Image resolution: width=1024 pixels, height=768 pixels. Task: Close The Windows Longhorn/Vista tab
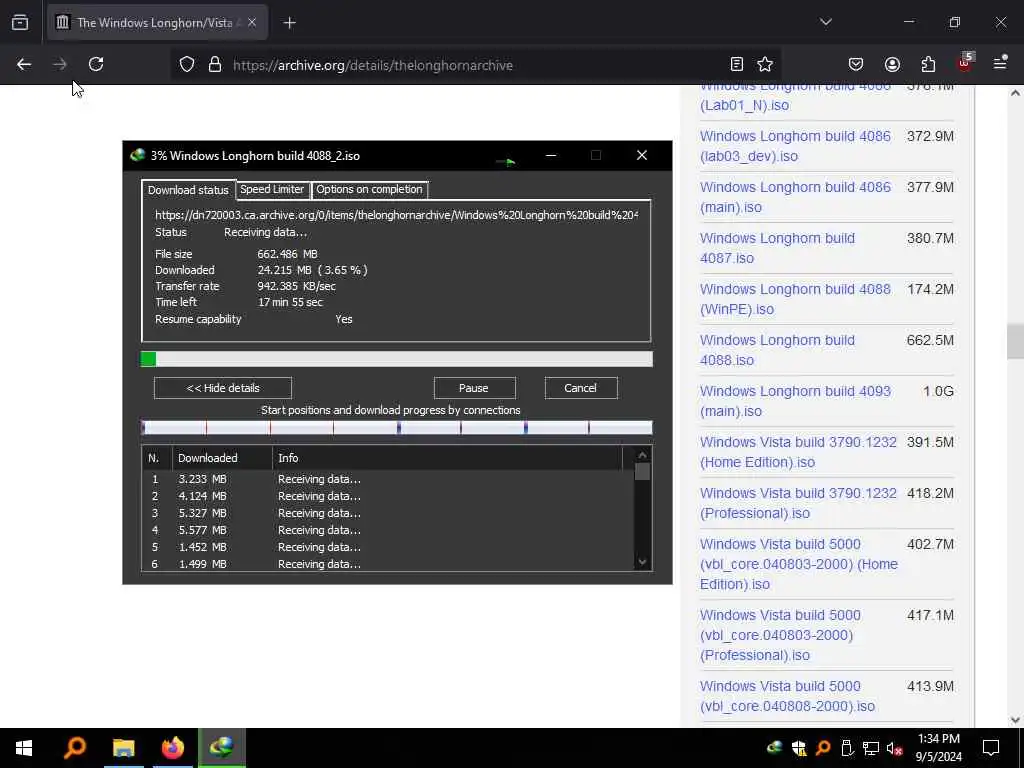coord(252,23)
